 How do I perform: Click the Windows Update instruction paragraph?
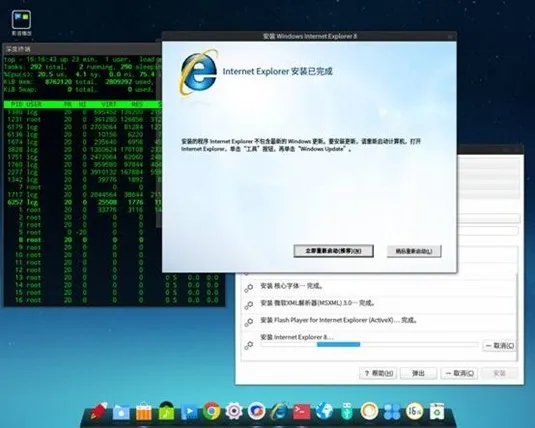(301, 145)
